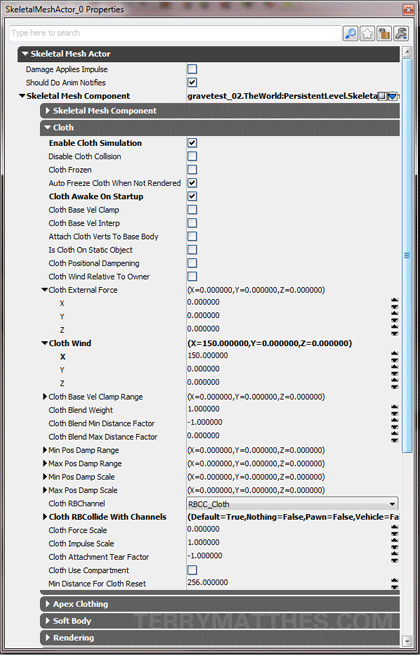420x655 pixels.
Task: Collapse the Skeletal Mesh Actor category header
Action: 208,54
